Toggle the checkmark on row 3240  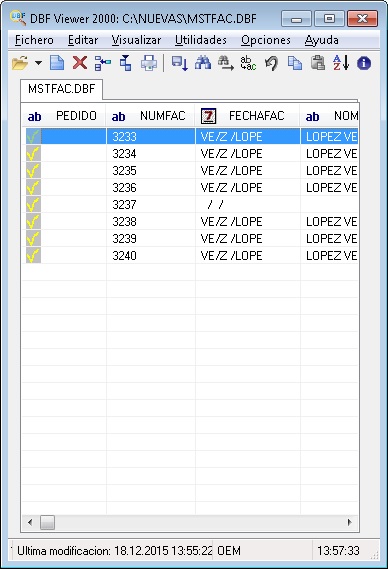pos(33,256)
